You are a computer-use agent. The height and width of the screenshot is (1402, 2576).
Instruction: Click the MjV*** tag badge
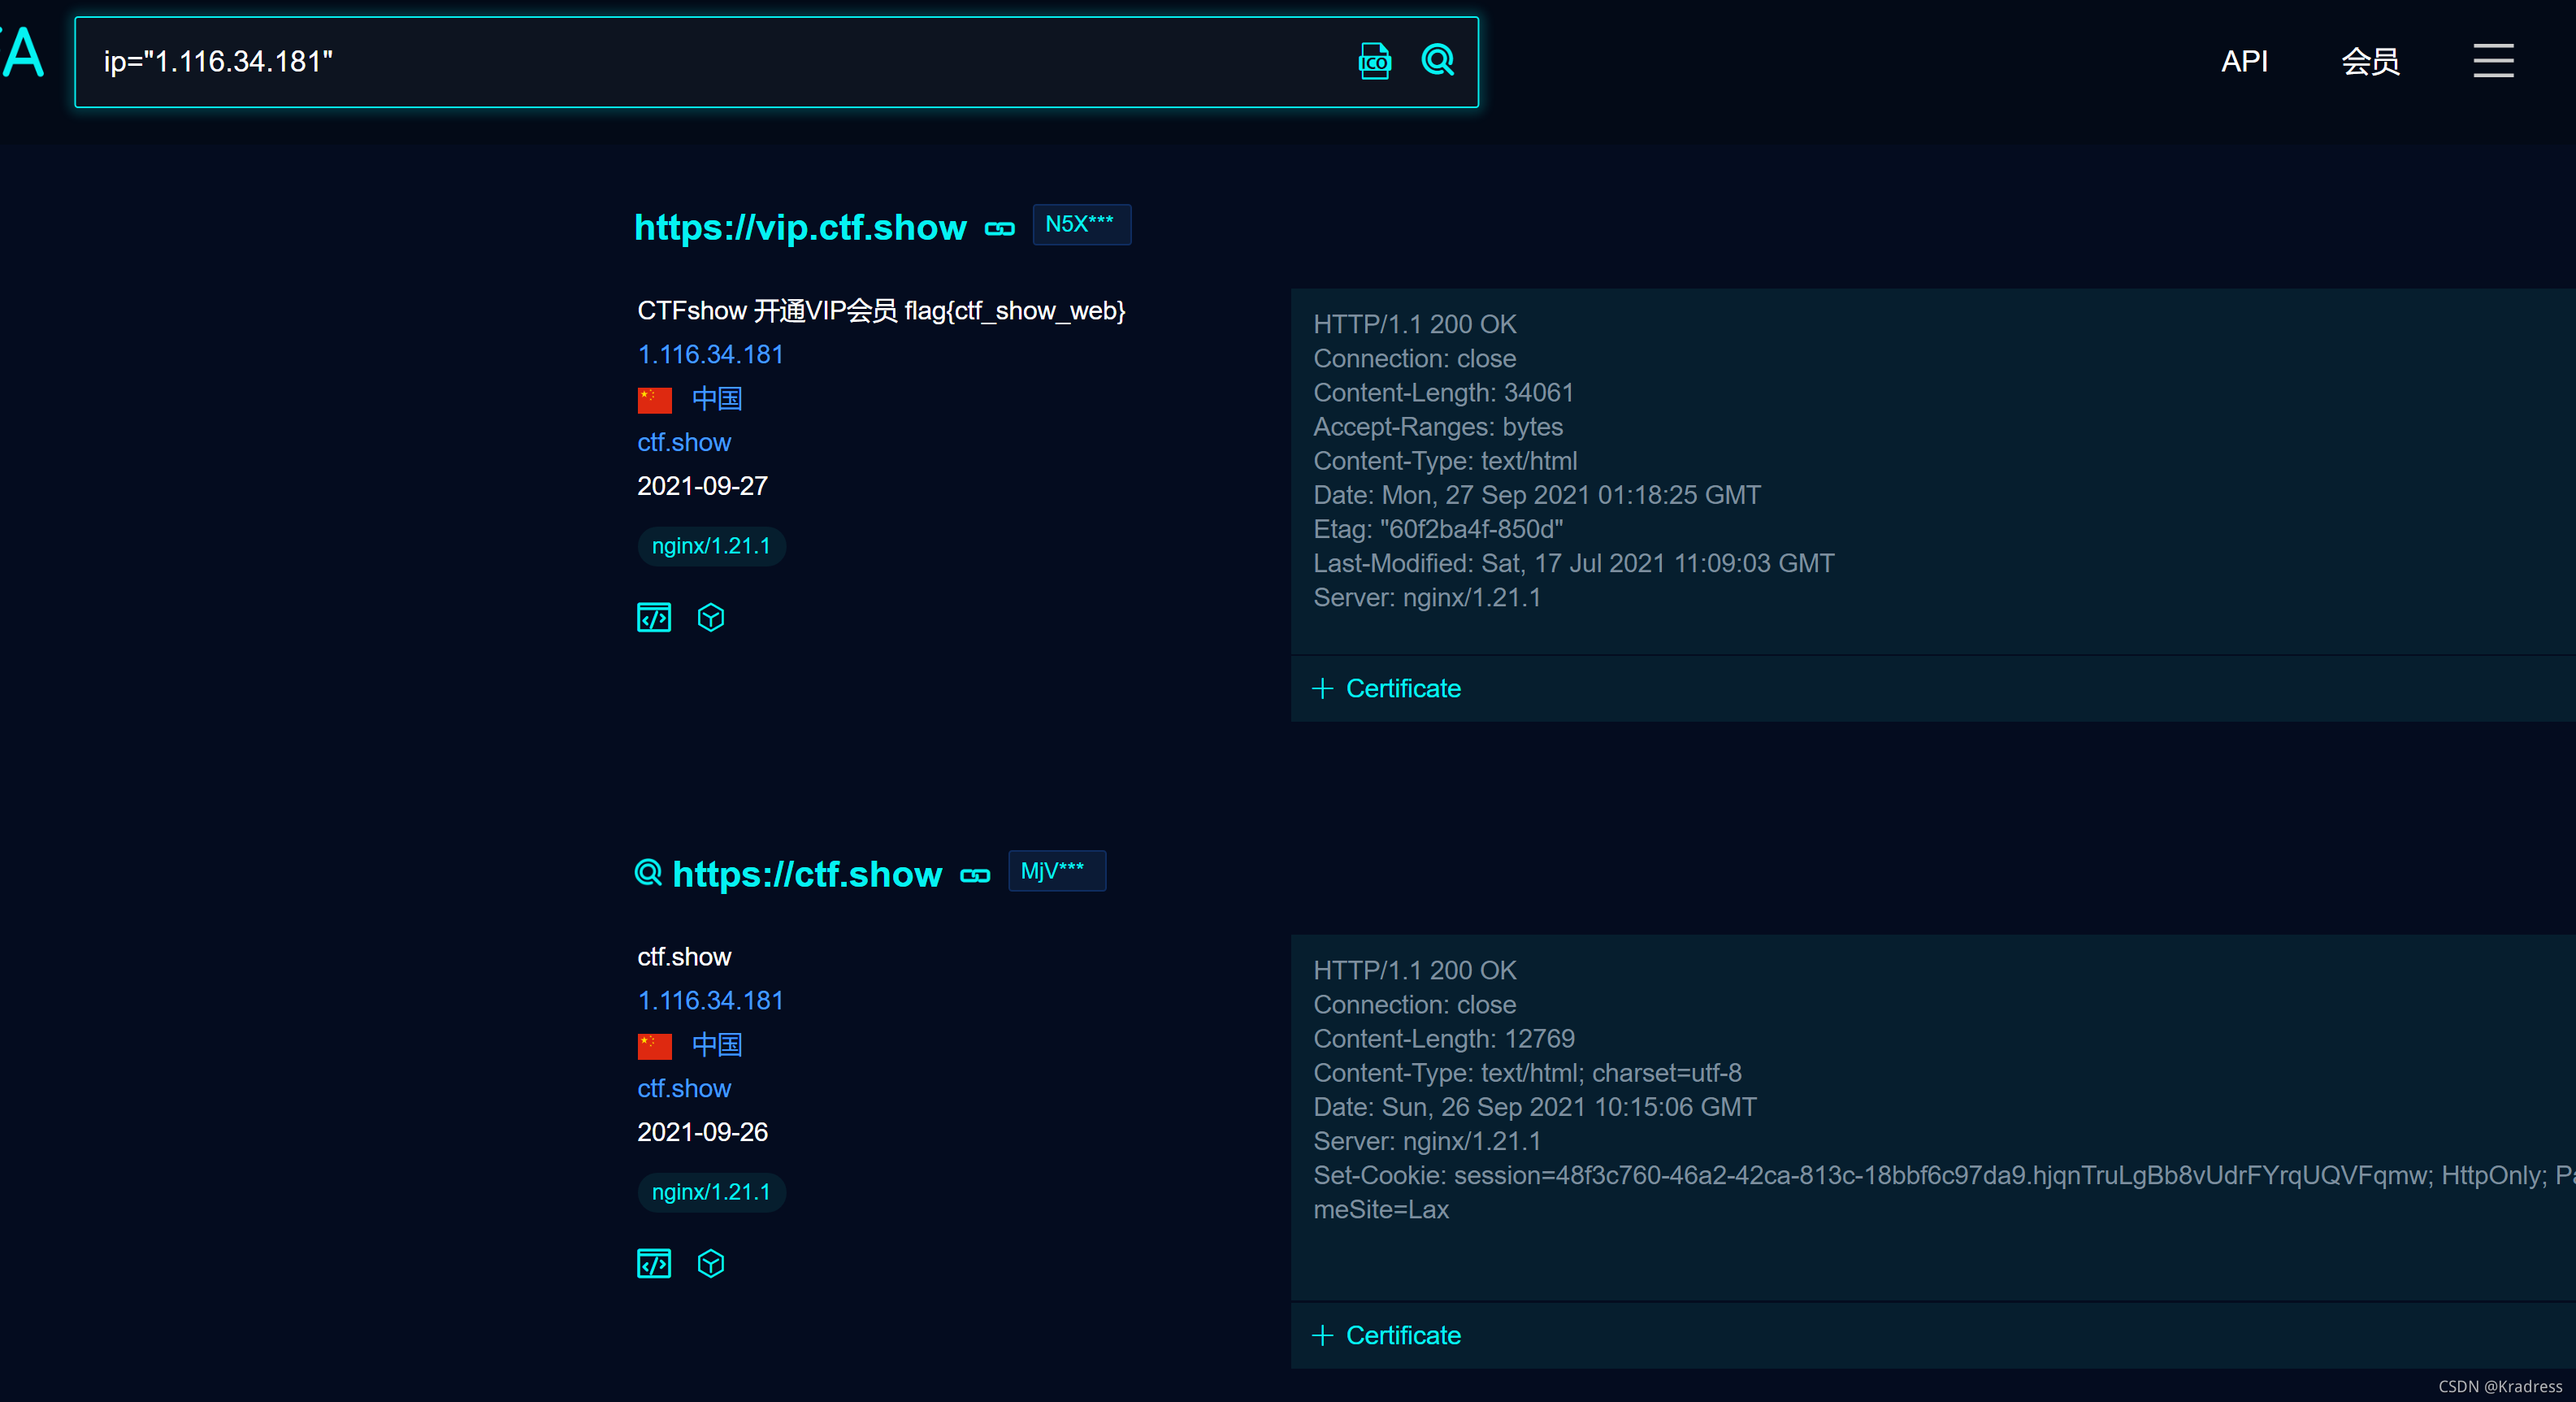pos(1056,870)
